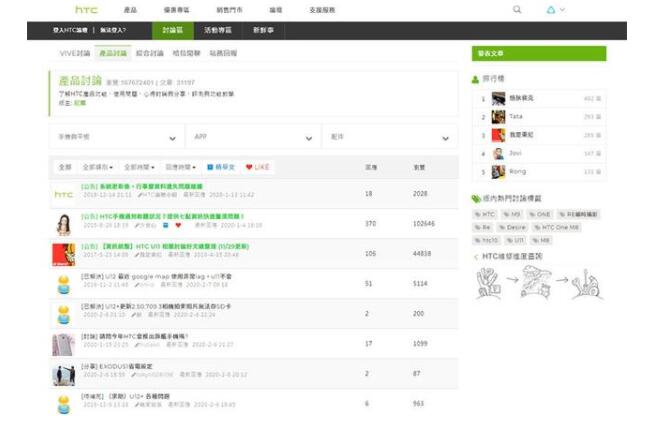Screen dimensions: 647x422
Task: Click the green person icon beside 排行榜
Action: click(x=475, y=79)
